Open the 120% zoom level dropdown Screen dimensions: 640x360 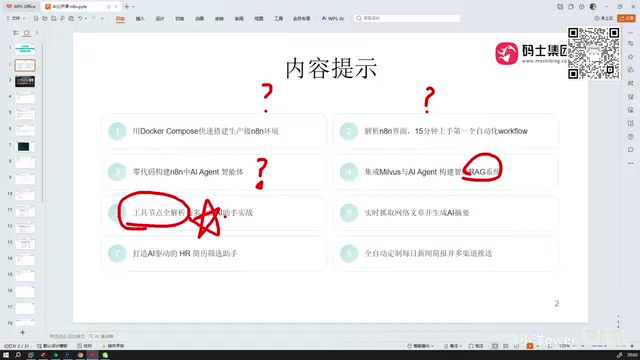[x=566, y=346]
